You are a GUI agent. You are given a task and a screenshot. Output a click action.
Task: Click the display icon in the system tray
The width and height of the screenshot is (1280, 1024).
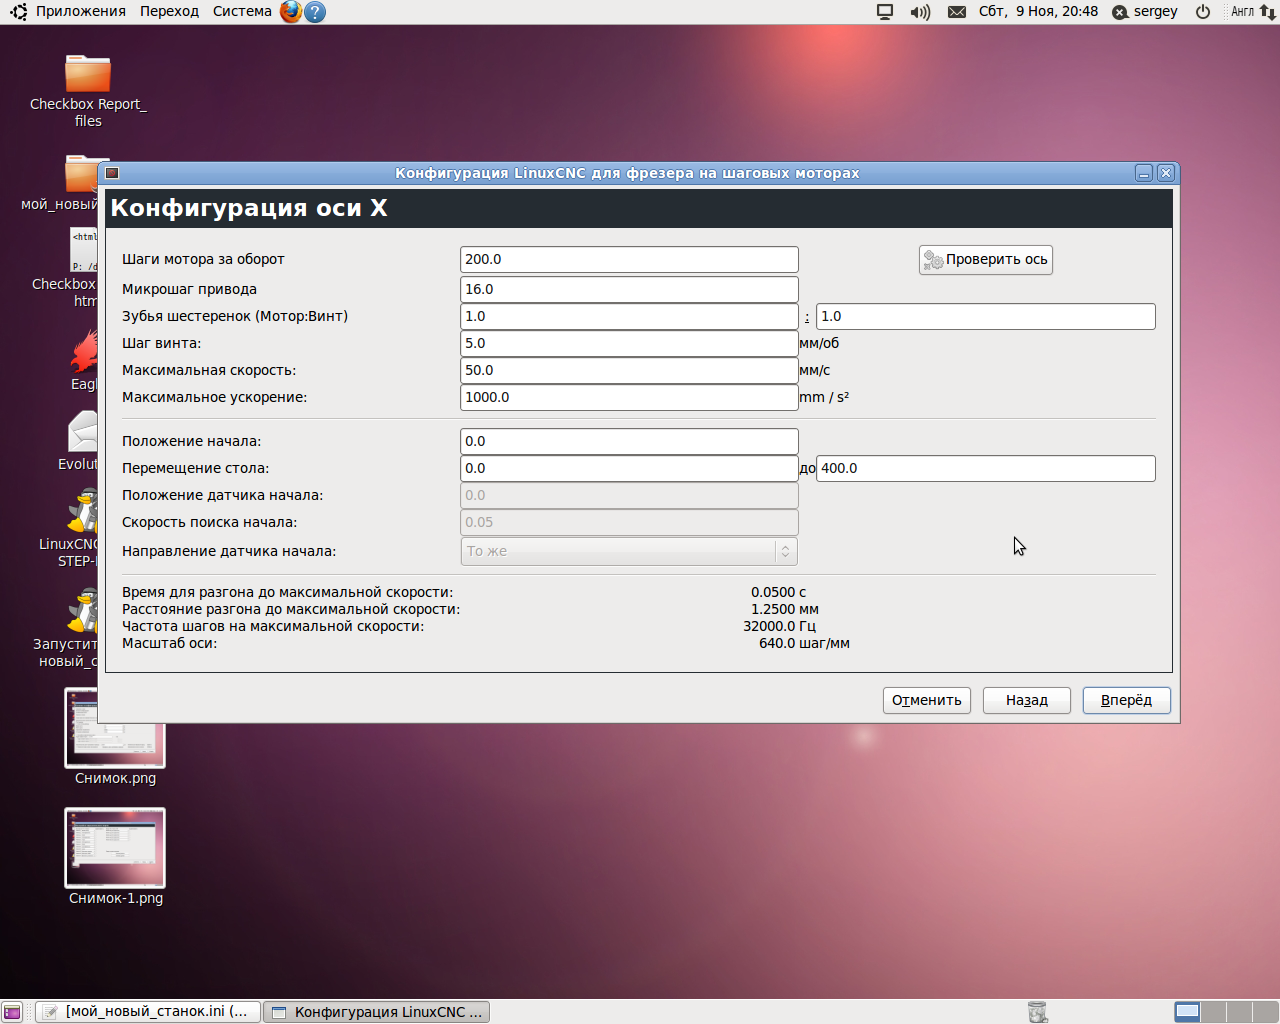[885, 12]
